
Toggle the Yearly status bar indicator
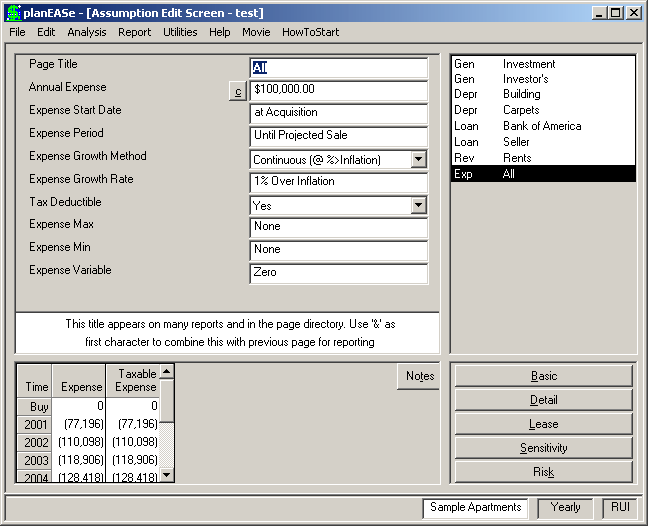[x=565, y=507]
